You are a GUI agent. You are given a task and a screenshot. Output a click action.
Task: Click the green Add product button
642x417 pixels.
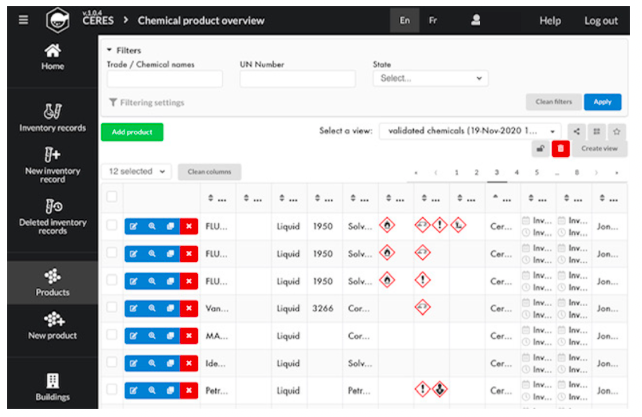coord(131,132)
